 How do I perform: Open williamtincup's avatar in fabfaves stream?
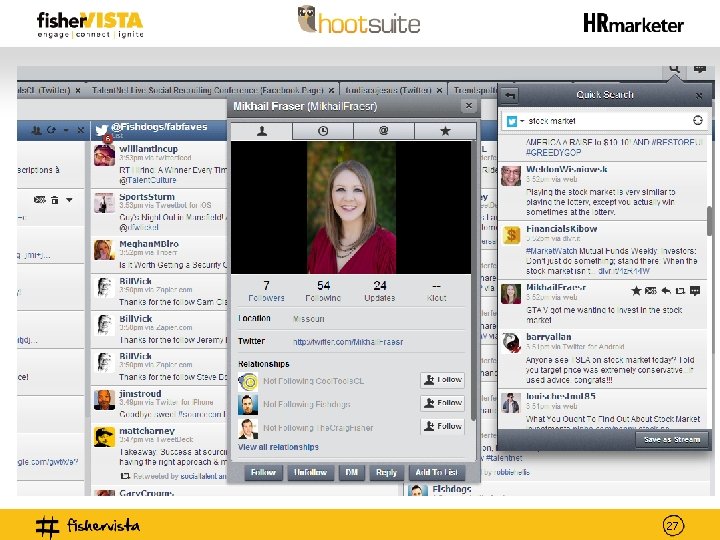tap(104, 156)
